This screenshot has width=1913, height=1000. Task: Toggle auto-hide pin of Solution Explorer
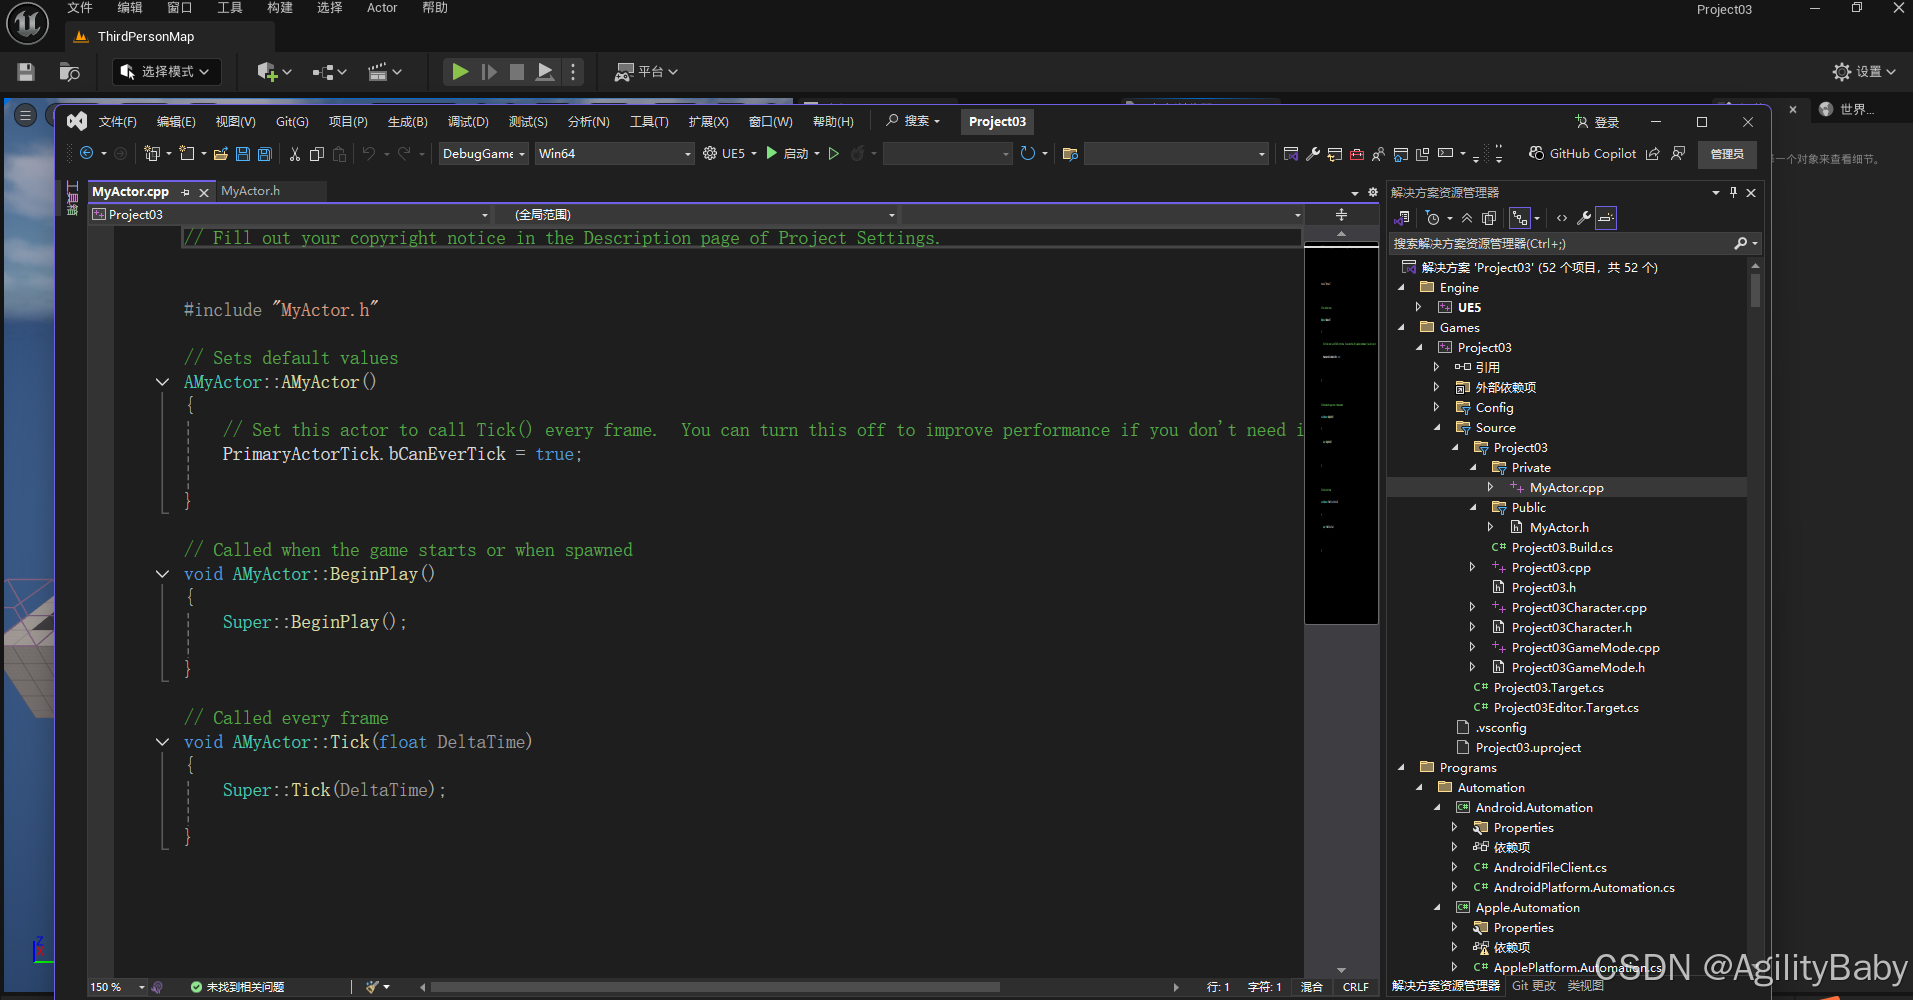pyautogui.click(x=1733, y=192)
